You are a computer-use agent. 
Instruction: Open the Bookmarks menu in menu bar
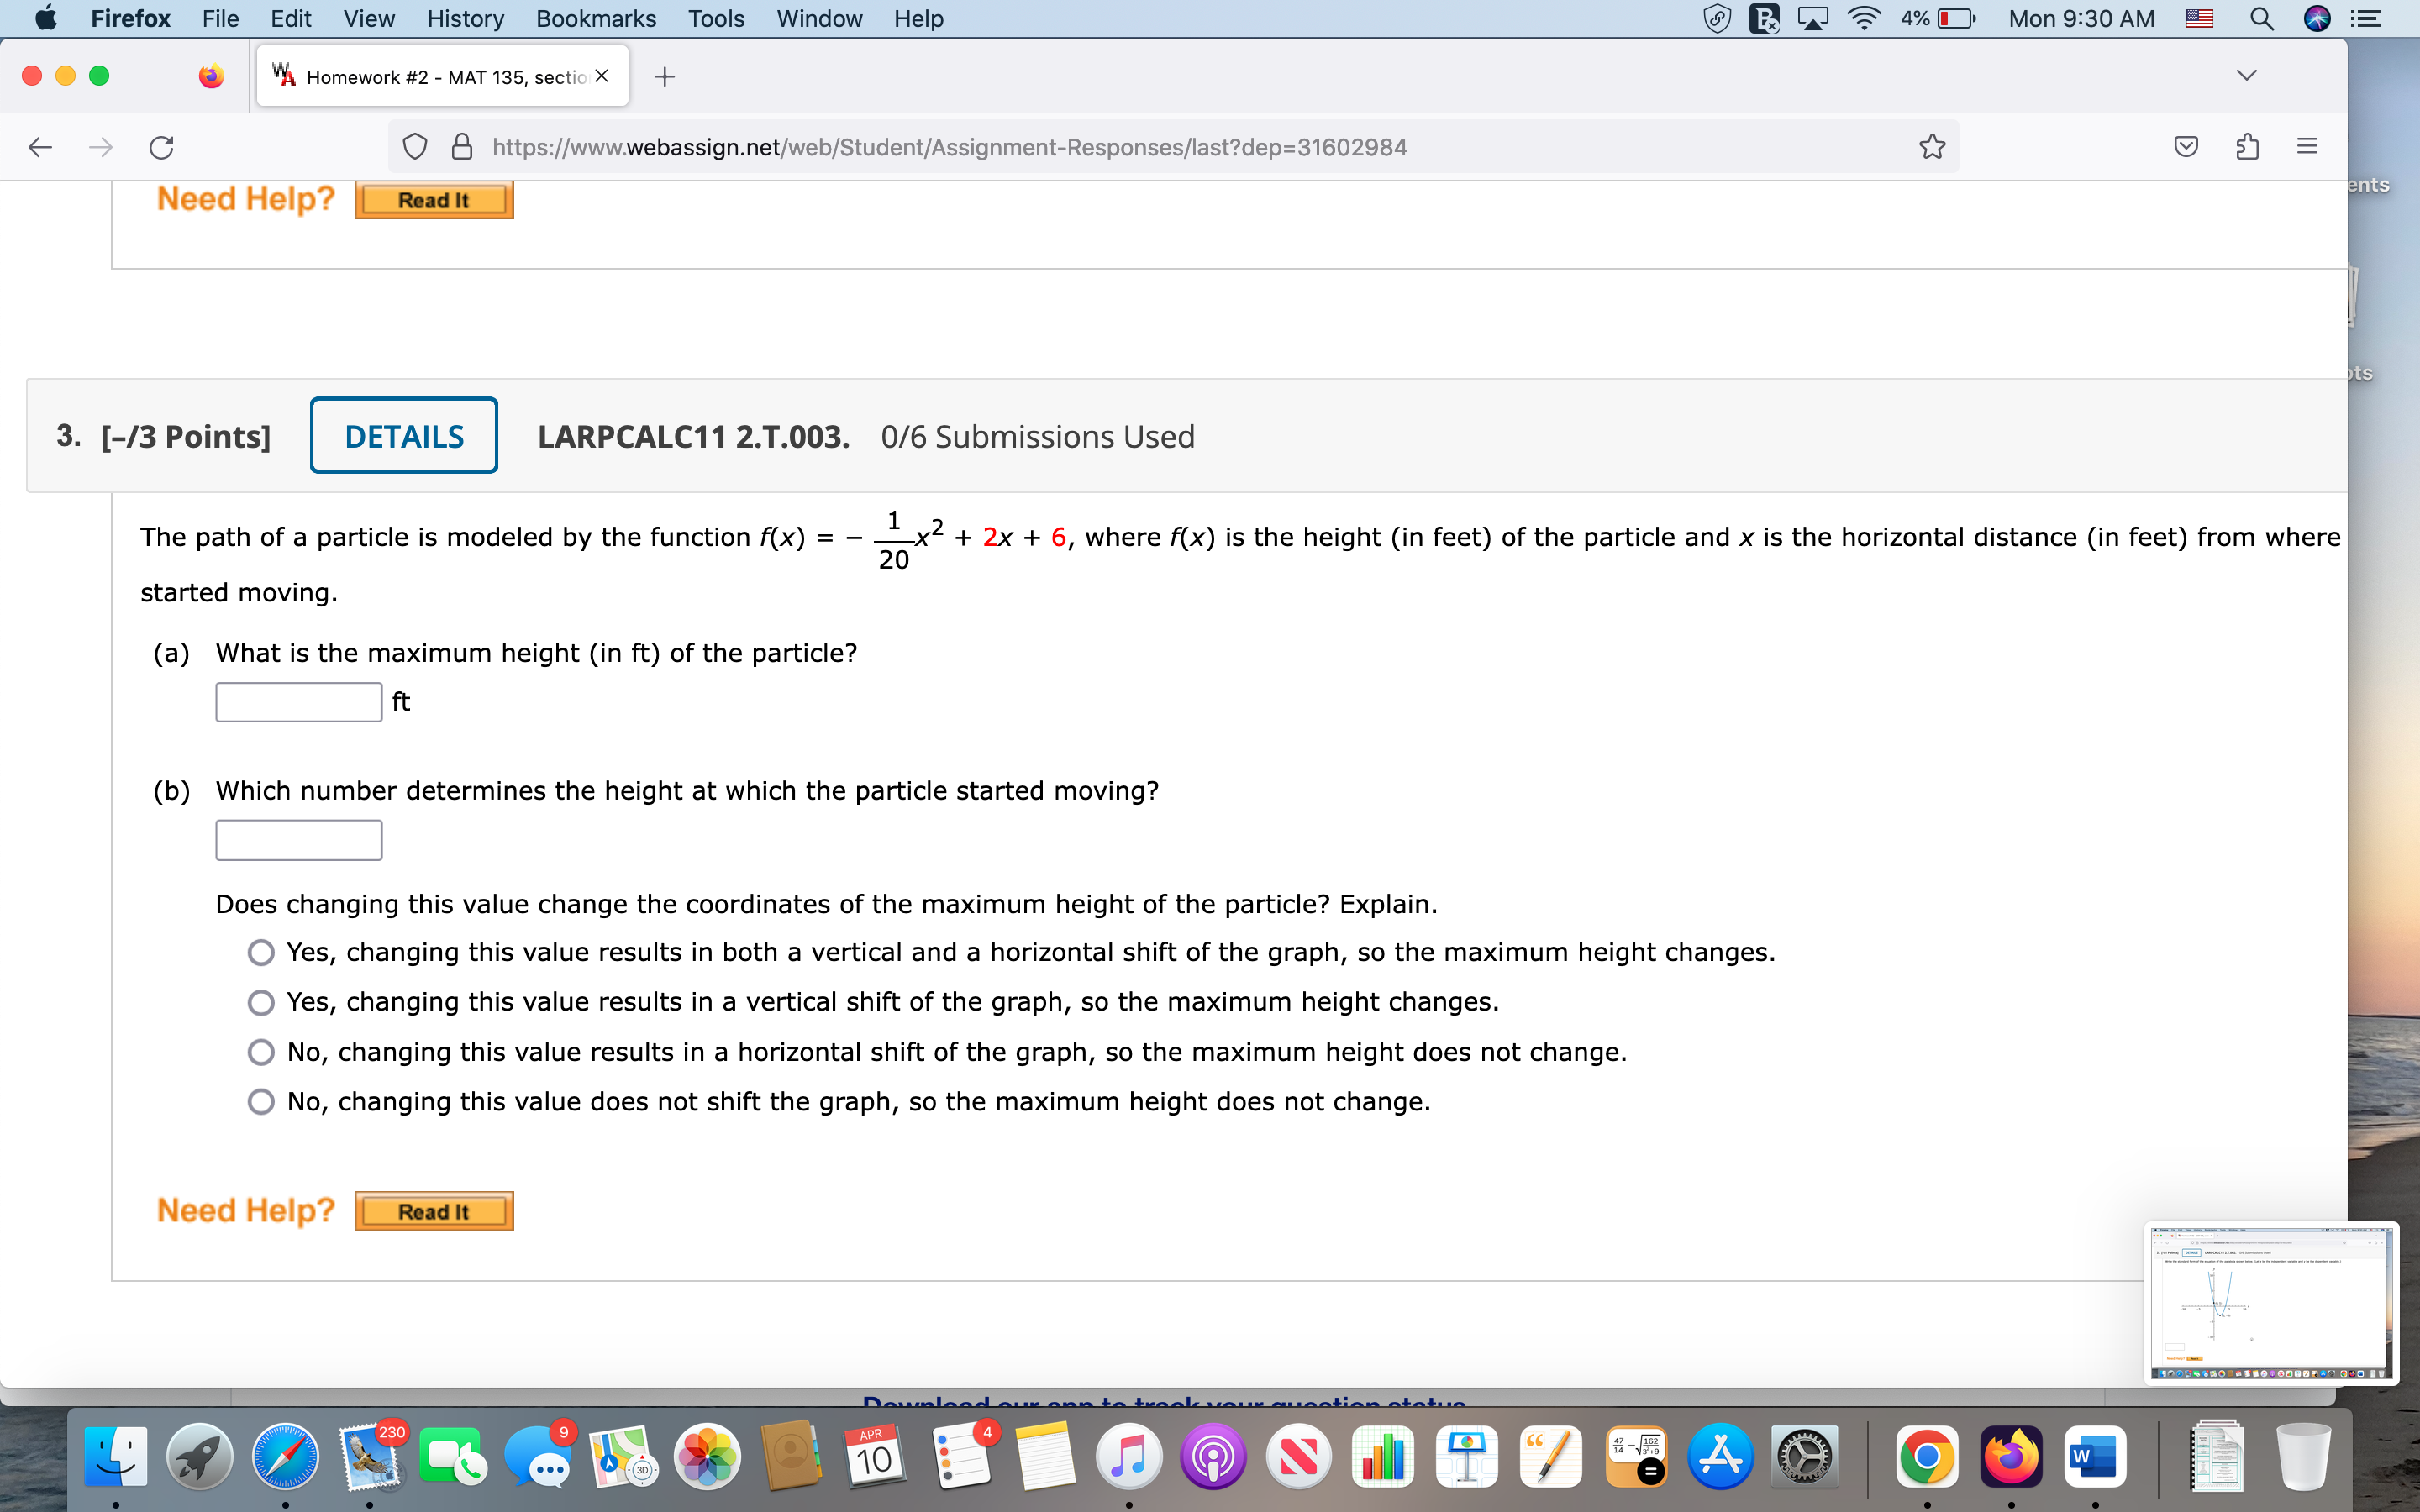[596, 18]
